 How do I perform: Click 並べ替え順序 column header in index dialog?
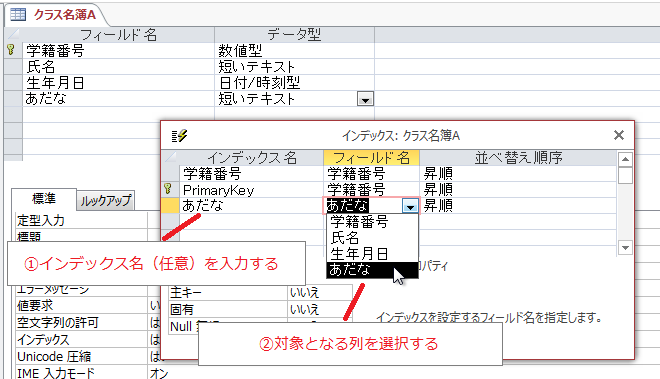pos(518,158)
